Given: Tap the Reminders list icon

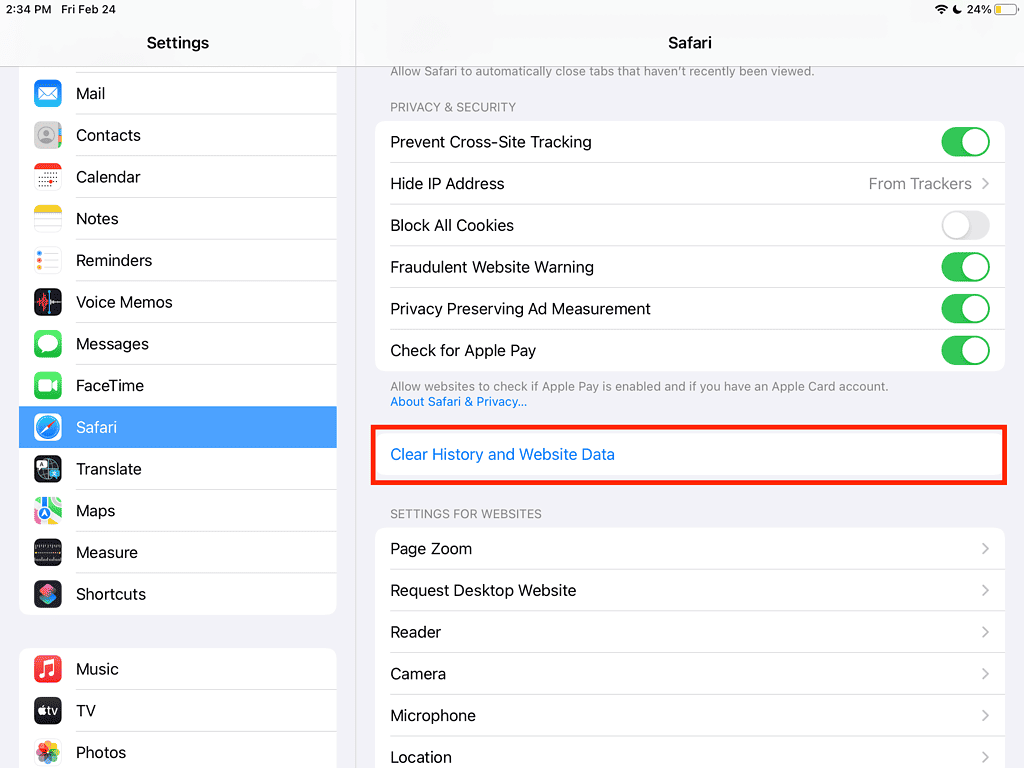Looking at the screenshot, I should [48, 261].
